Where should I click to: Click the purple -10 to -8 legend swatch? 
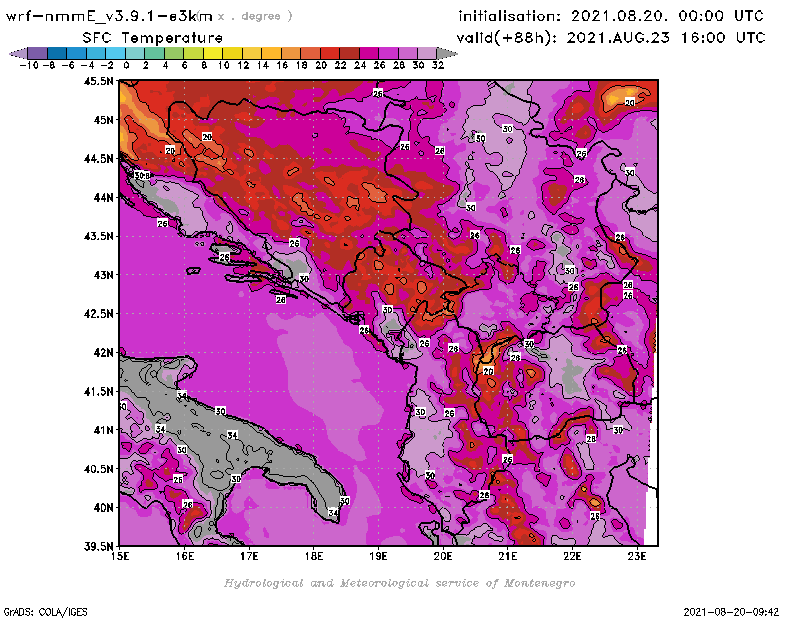pos(38,53)
